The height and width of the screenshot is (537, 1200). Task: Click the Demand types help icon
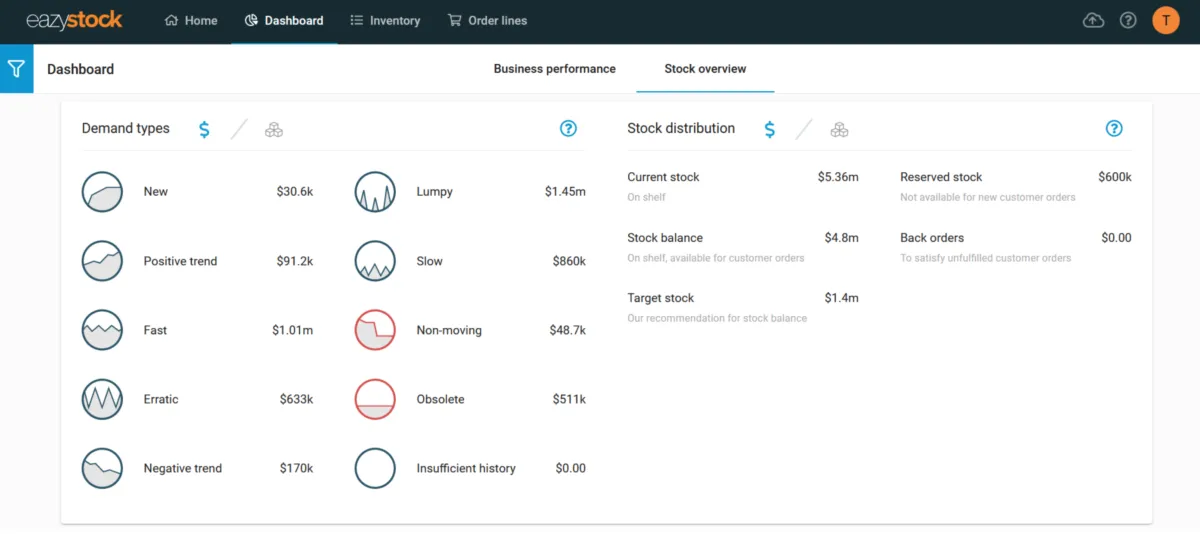click(x=569, y=128)
